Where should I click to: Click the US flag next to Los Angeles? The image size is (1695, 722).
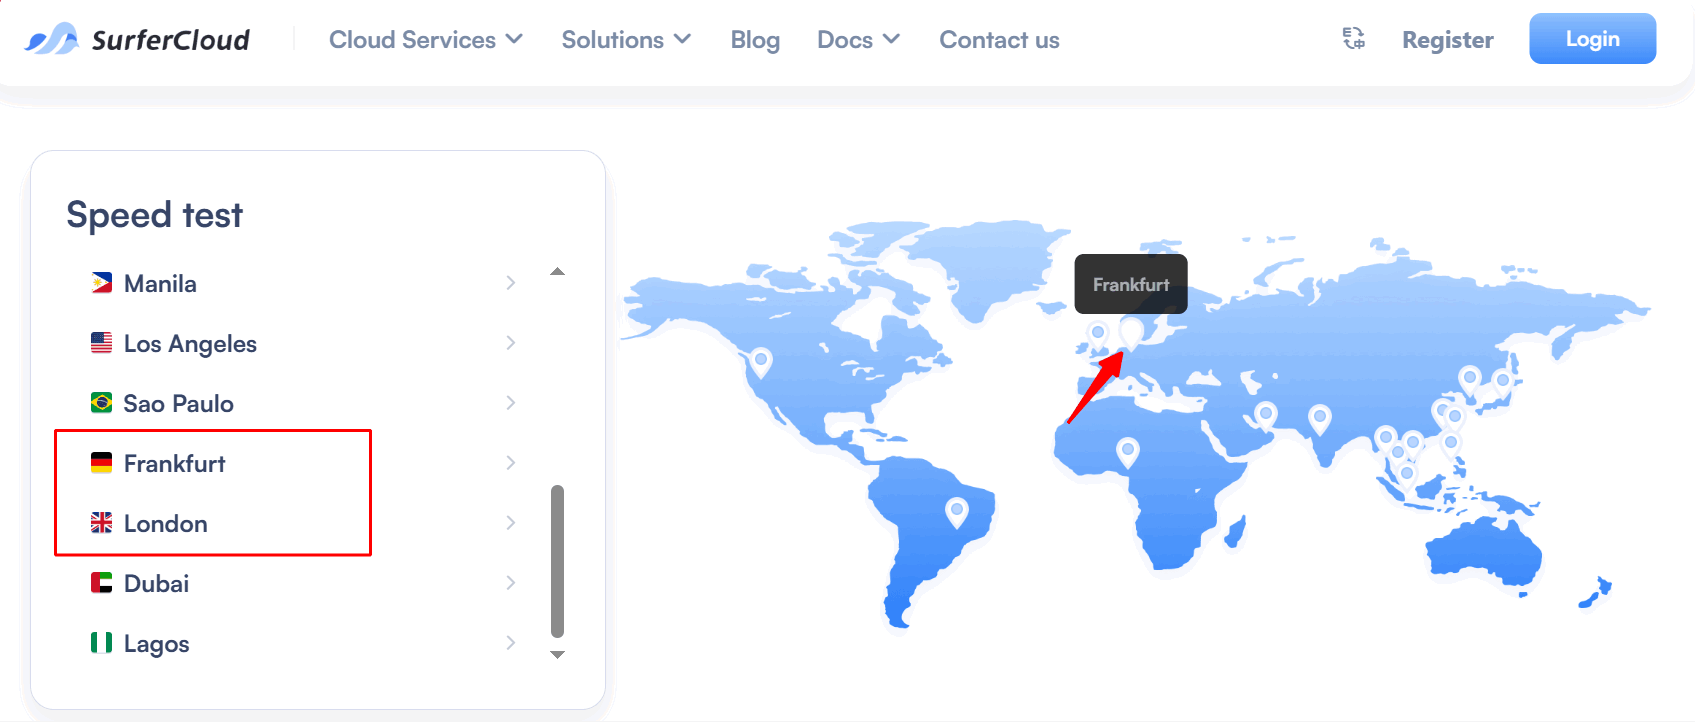pos(101,343)
